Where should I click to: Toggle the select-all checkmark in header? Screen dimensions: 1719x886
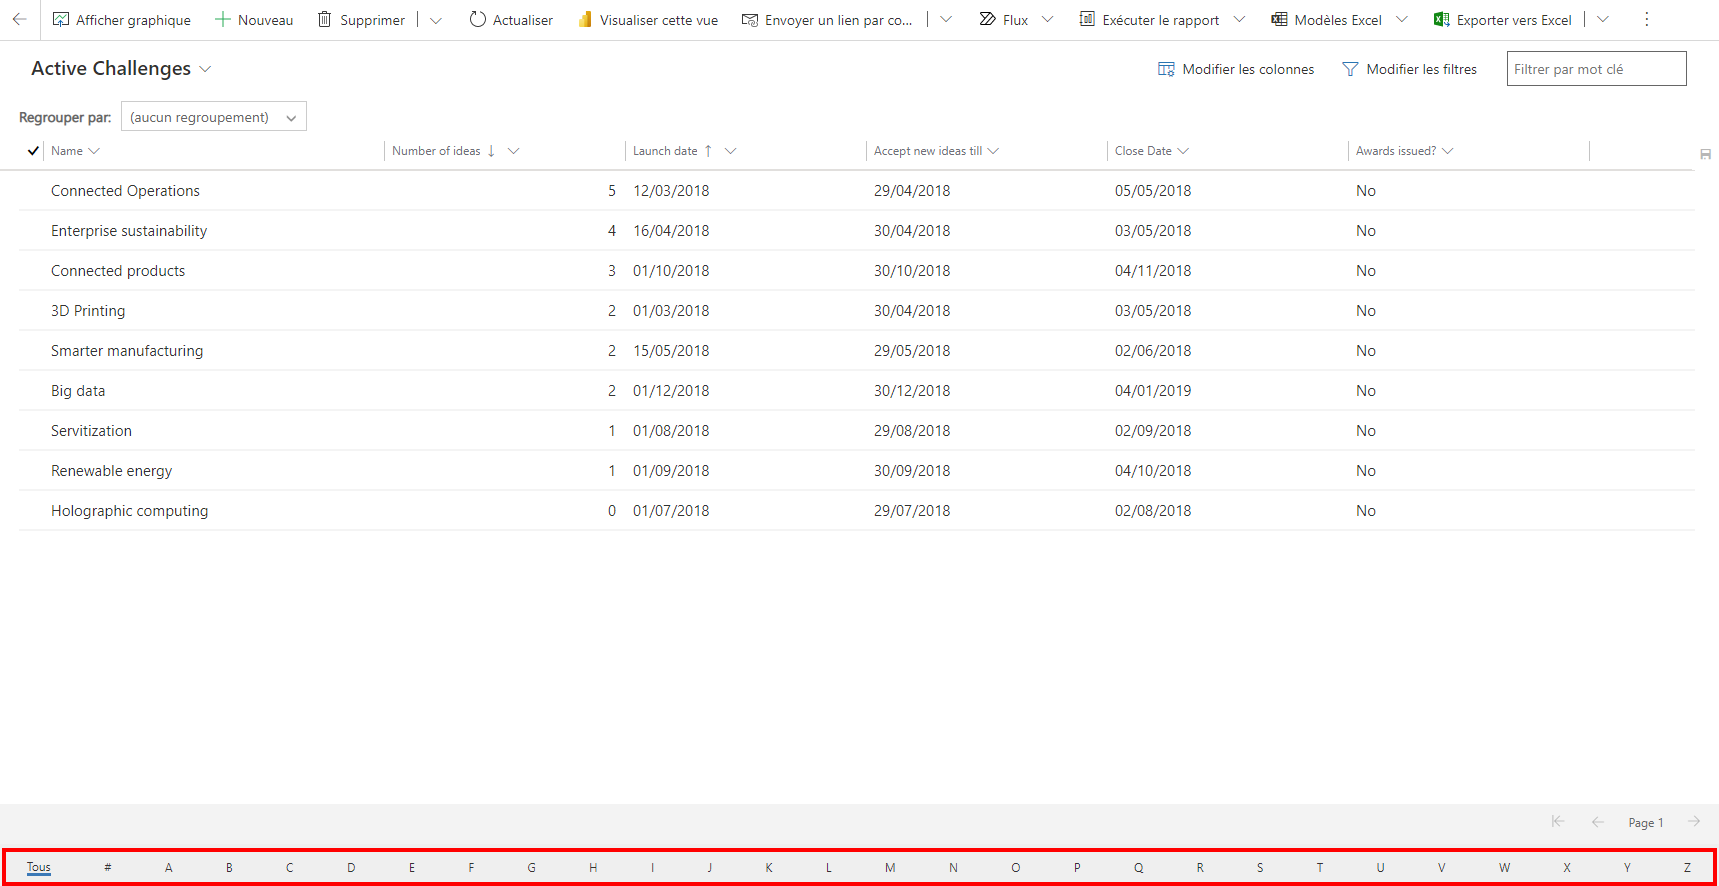coord(33,151)
